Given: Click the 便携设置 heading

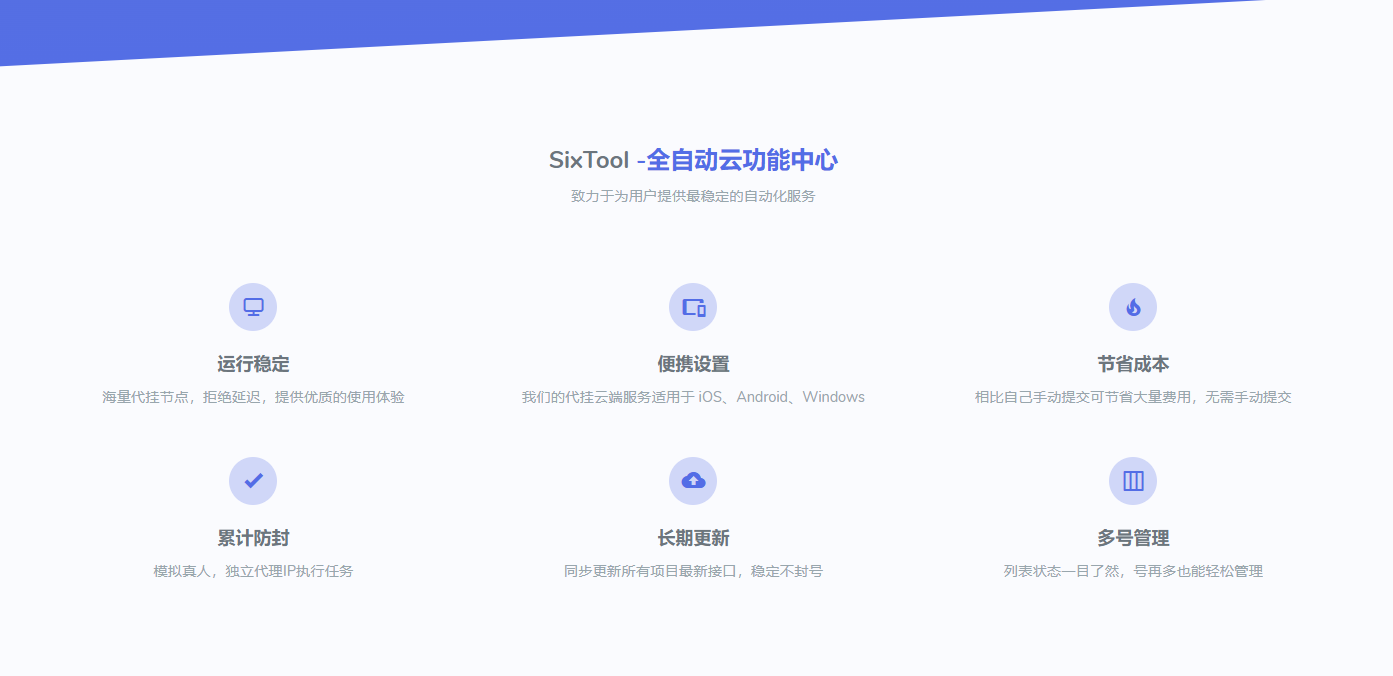Looking at the screenshot, I should [x=693, y=364].
